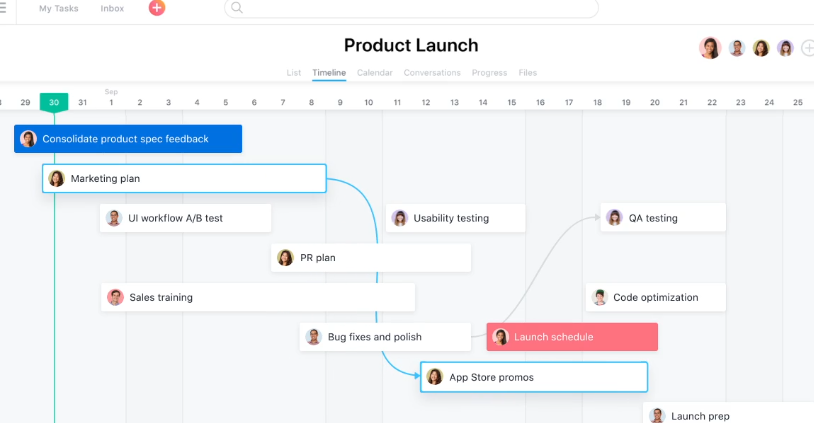Open the Inbox link
This screenshot has height=423, width=814.
point(112,8)
